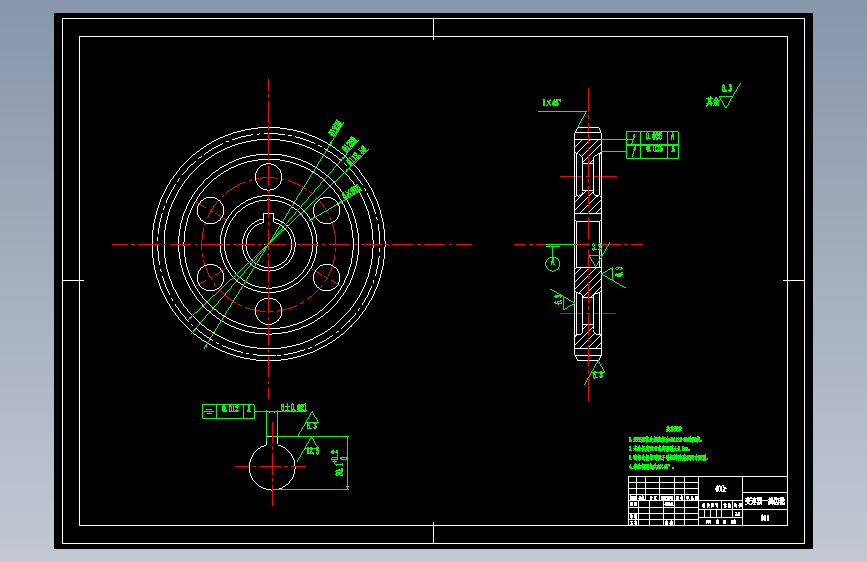Select the bottom bolt hole circle
Image resolution: width=867 pixels, height=562 pixels.
(x=269, y=310)
